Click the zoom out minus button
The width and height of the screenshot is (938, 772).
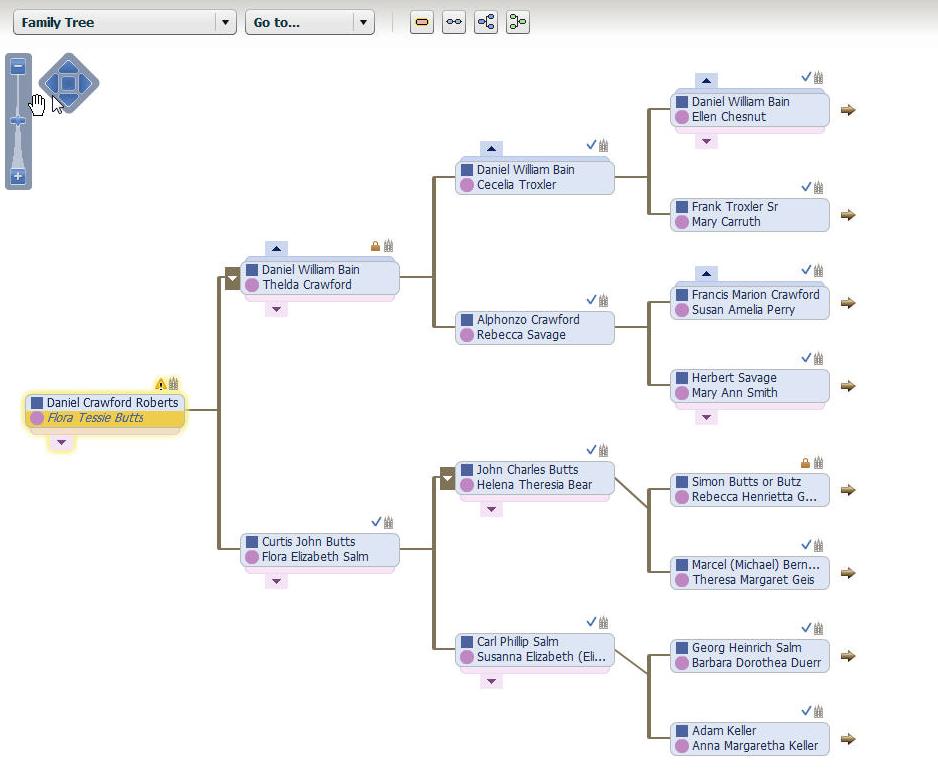point(18,67)
